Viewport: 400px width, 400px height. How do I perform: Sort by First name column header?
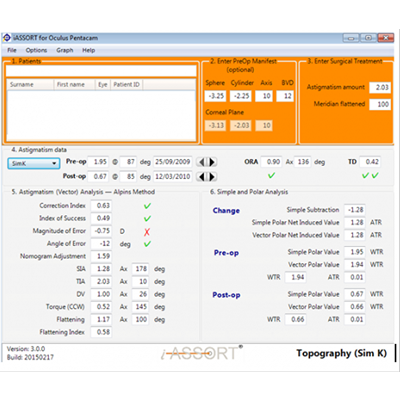pos(75,84)
